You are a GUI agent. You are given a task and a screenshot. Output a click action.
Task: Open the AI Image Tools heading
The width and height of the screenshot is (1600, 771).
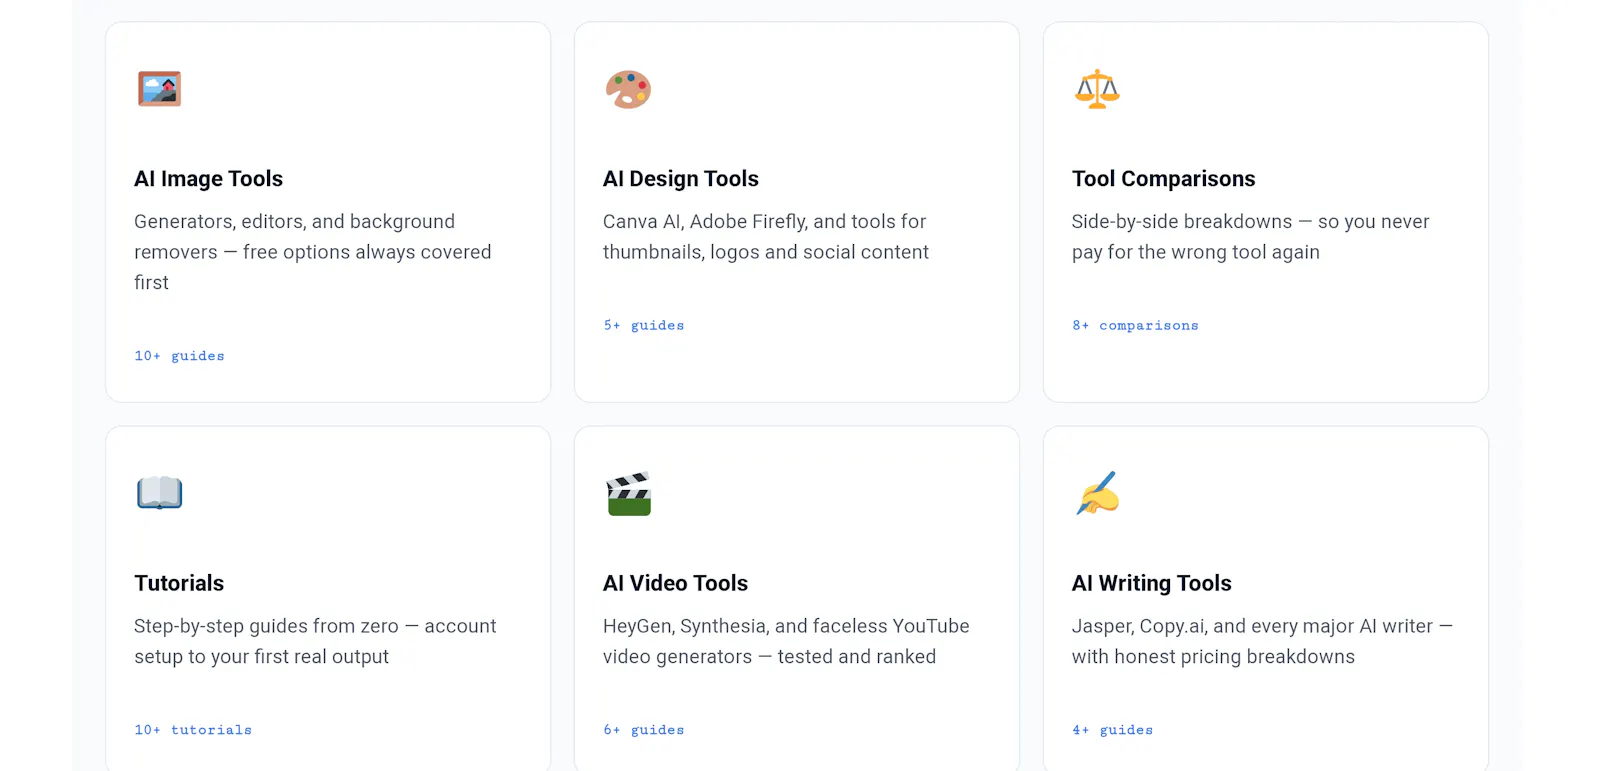[x=208, y=179]
